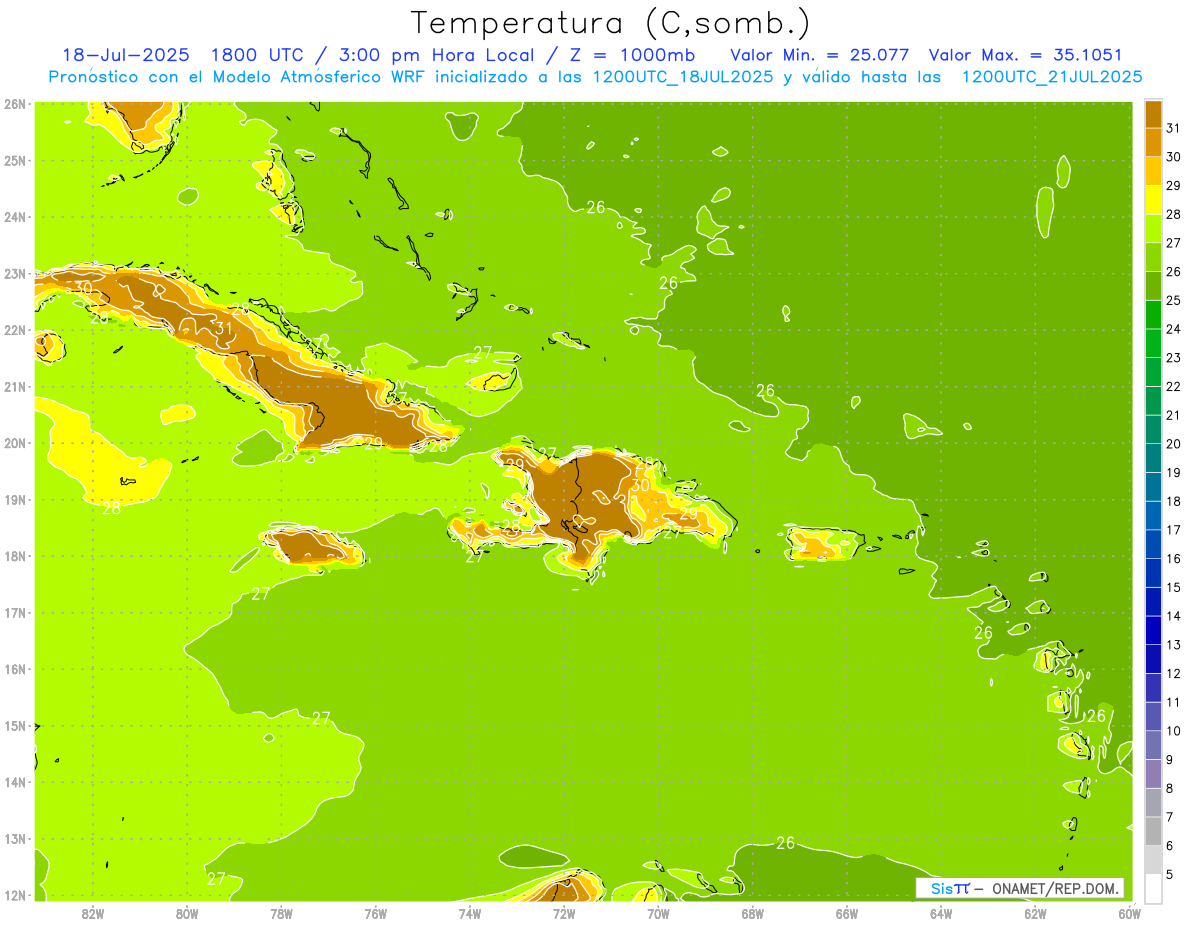Screen dimensions: 1200x927
Task: Click the "30" contour label over Dominican Republic
Action: (x=640, y=486)
